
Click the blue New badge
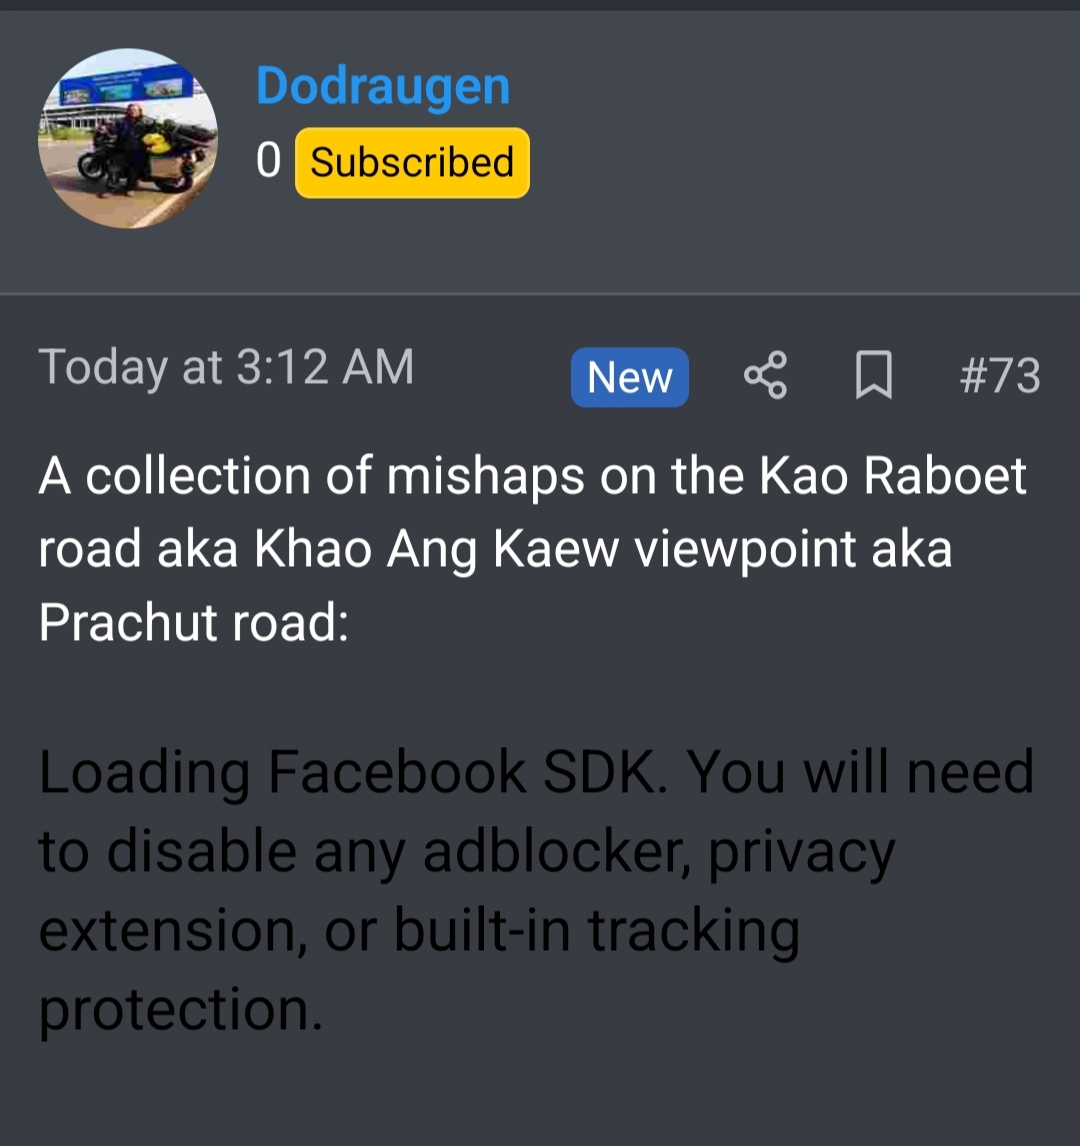[x=629, y=377]
